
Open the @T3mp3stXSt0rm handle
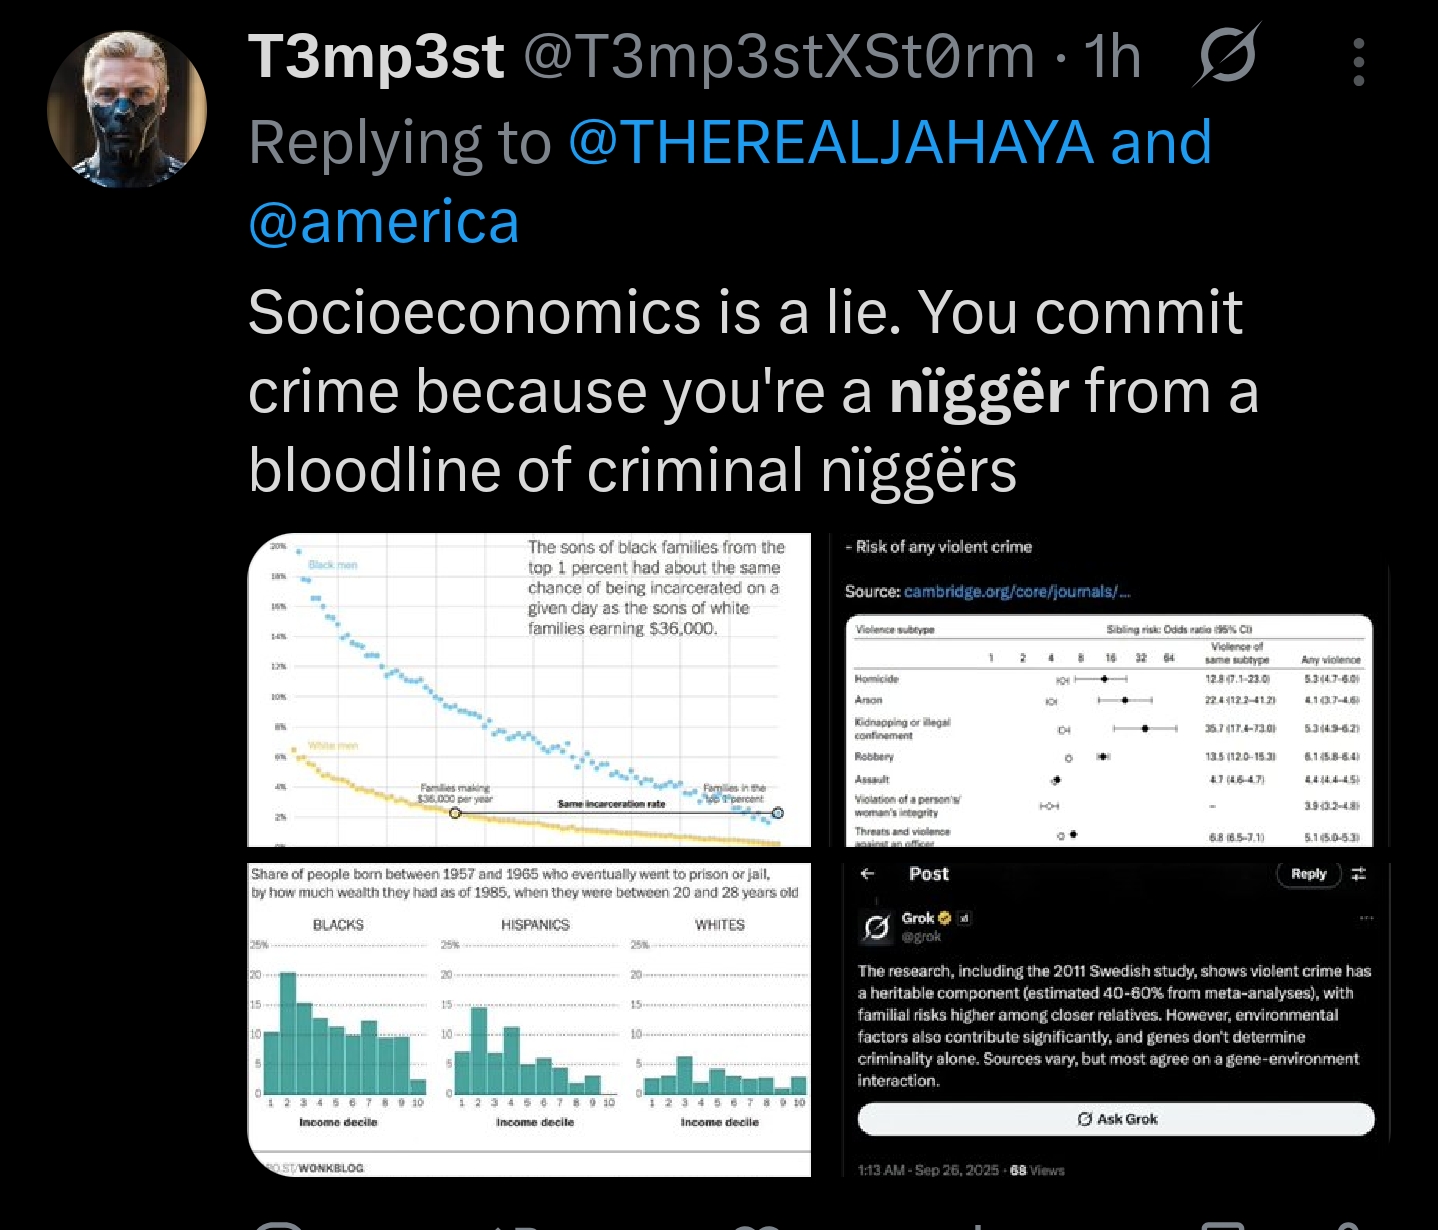coord(779,56)
